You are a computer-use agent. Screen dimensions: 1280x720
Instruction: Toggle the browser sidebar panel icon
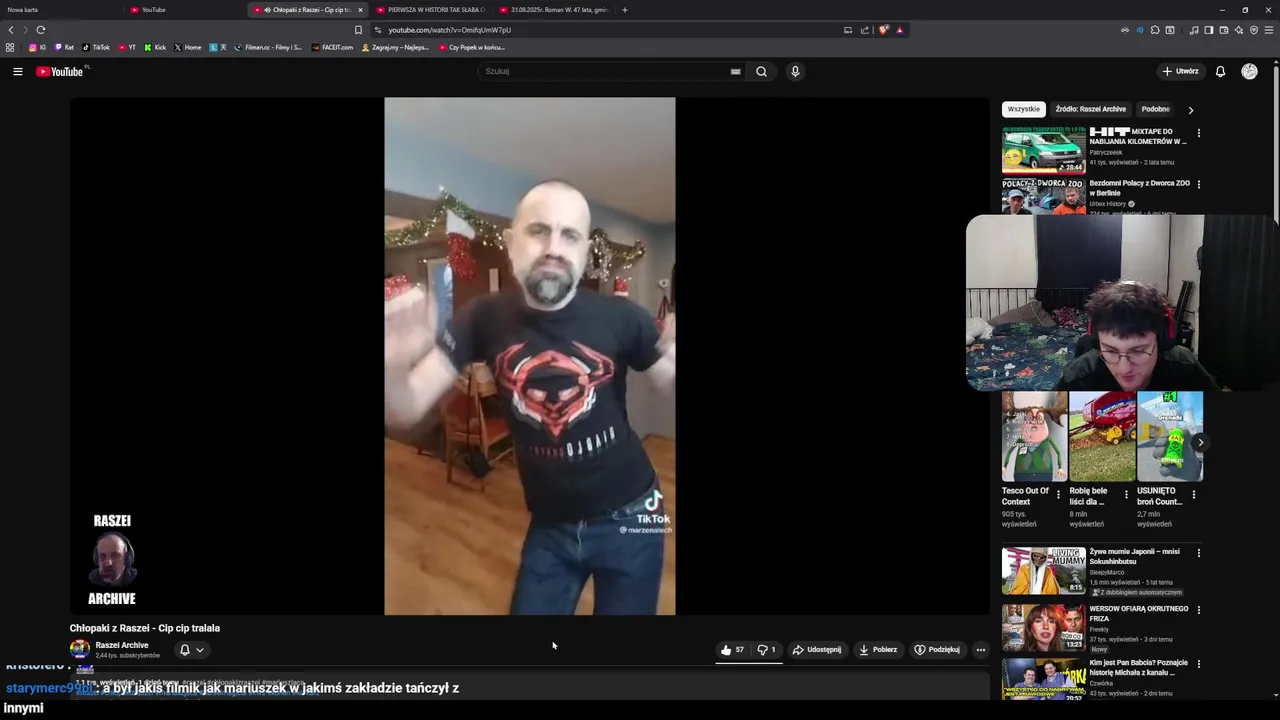(x=1209, y=30)
